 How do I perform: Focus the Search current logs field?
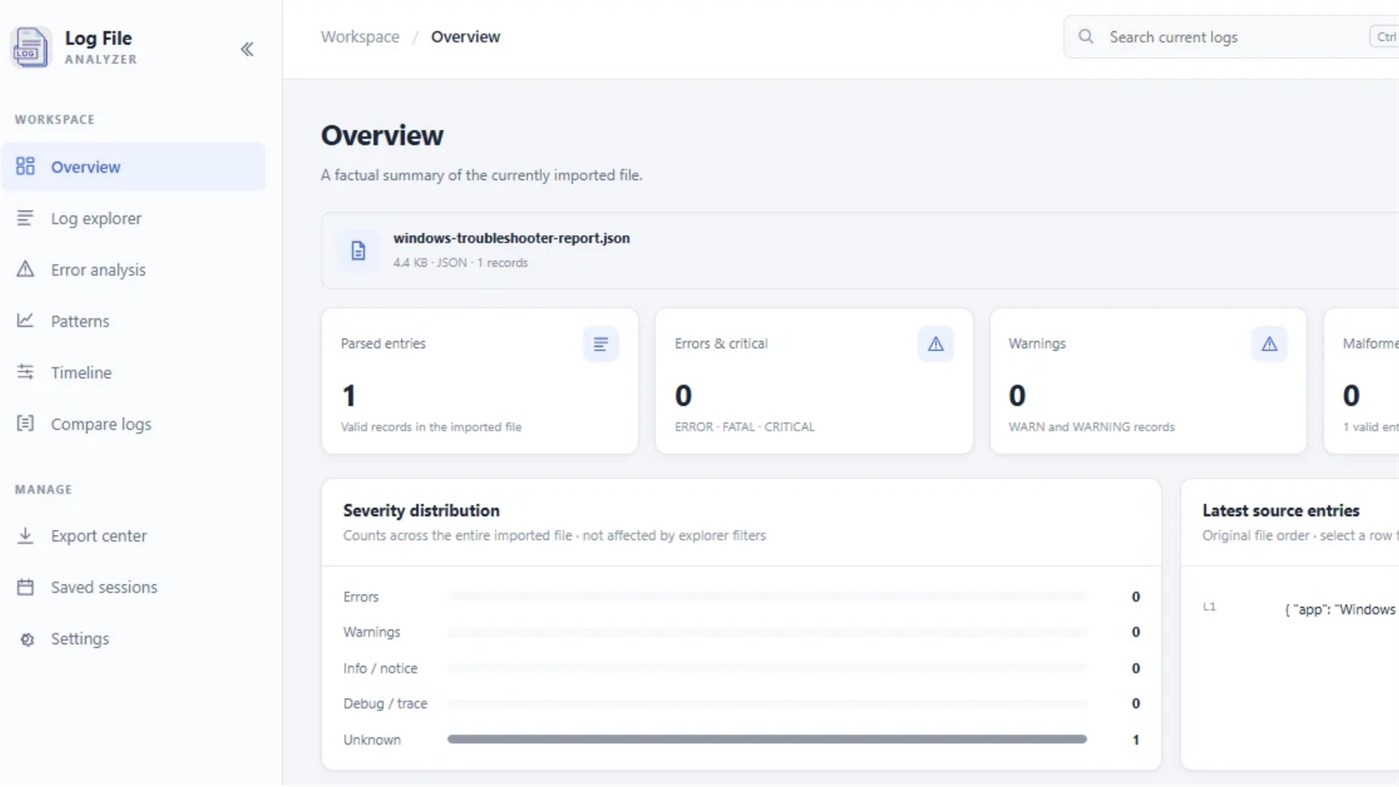[x=1231, y=37]
